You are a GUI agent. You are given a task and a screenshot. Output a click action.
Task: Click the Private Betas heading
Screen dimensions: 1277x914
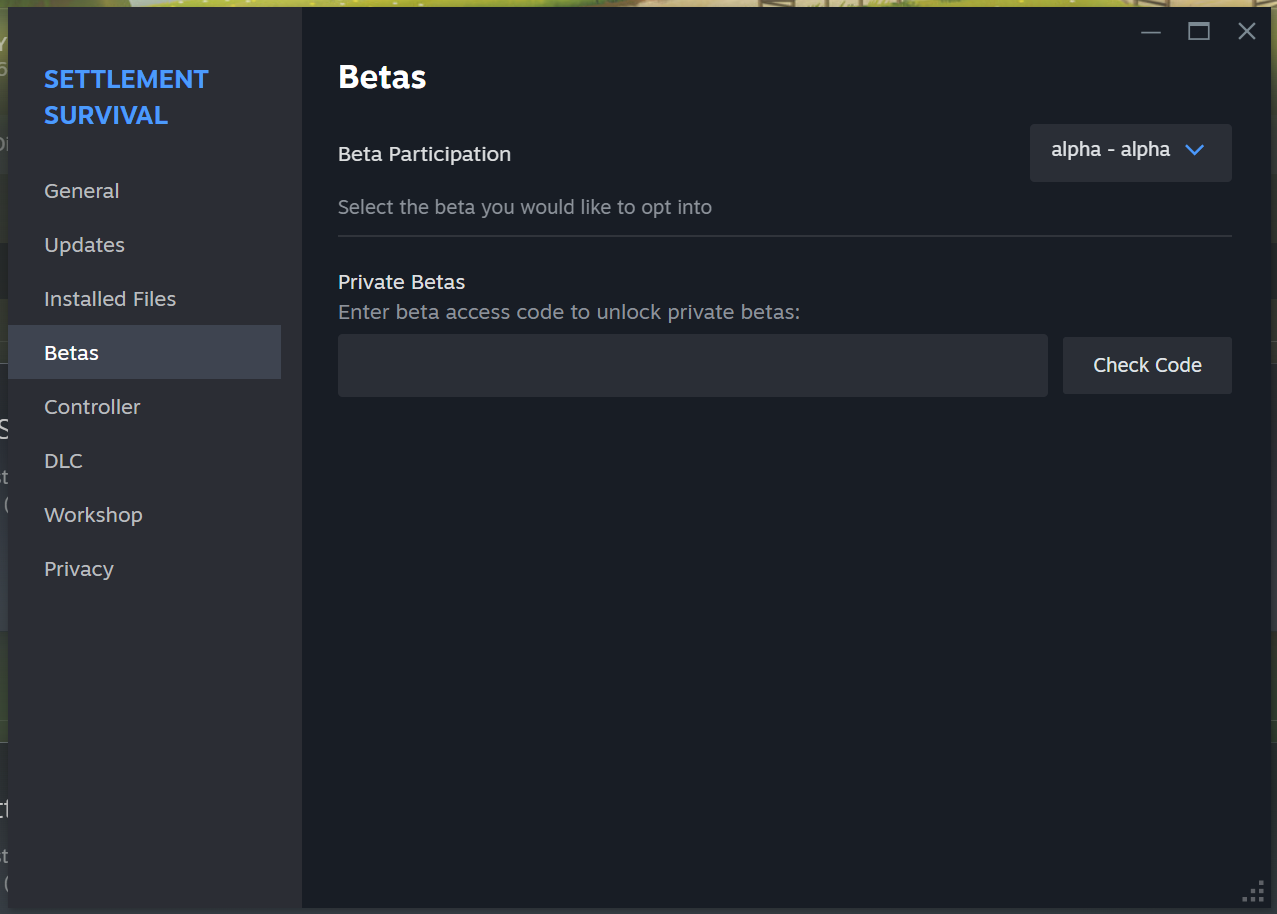(x=401, y=282)
